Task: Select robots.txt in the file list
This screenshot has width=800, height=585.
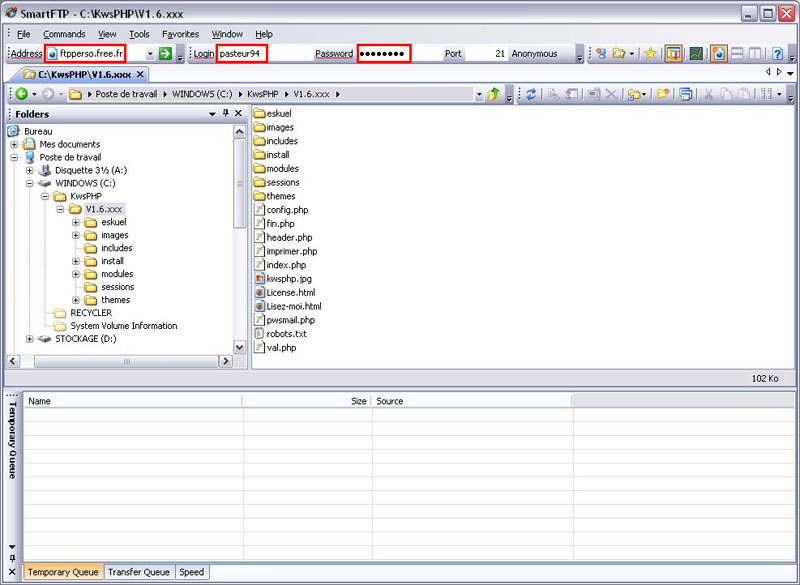Action: [287, 334]
